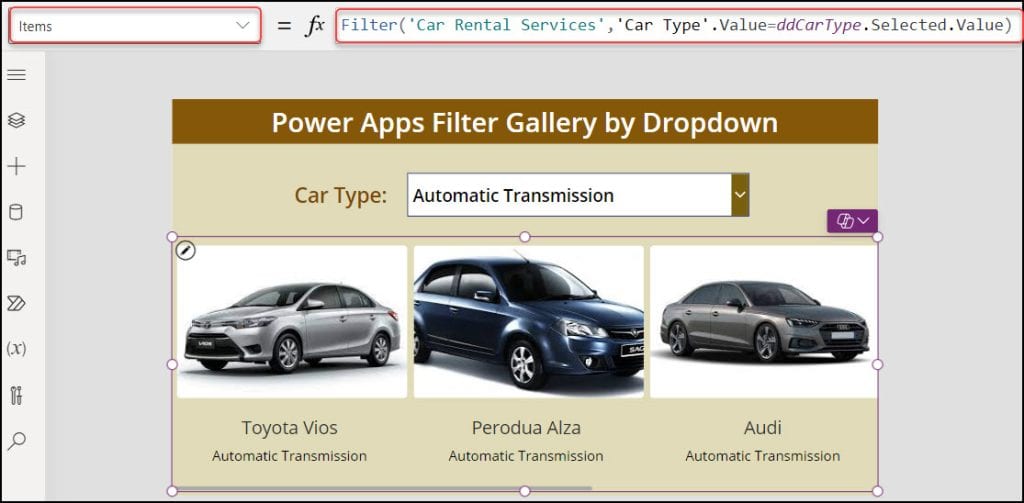
Task: Click the gallery's top-center resize handle
Action: coord(525,236)
